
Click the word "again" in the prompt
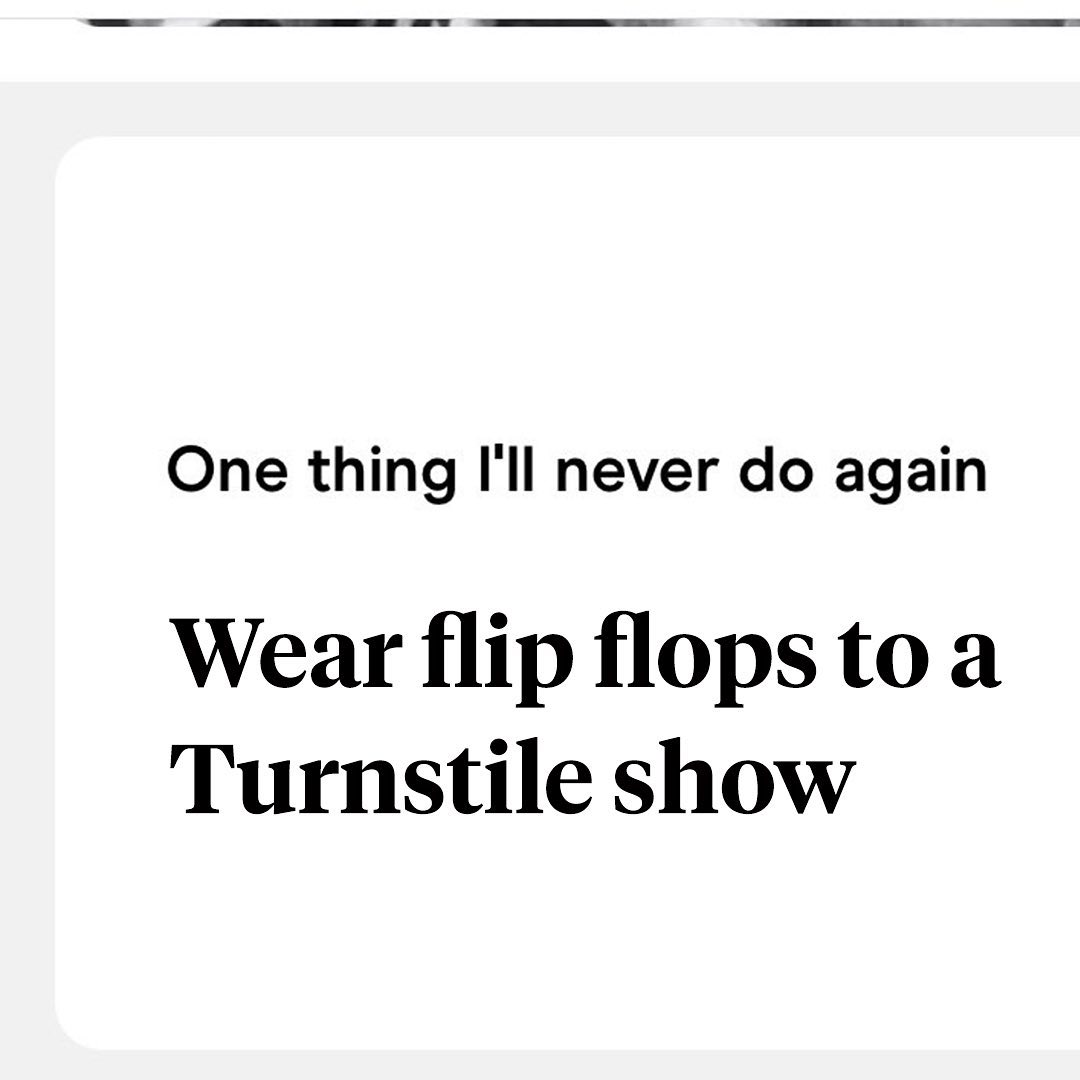(x=910, y=472)
